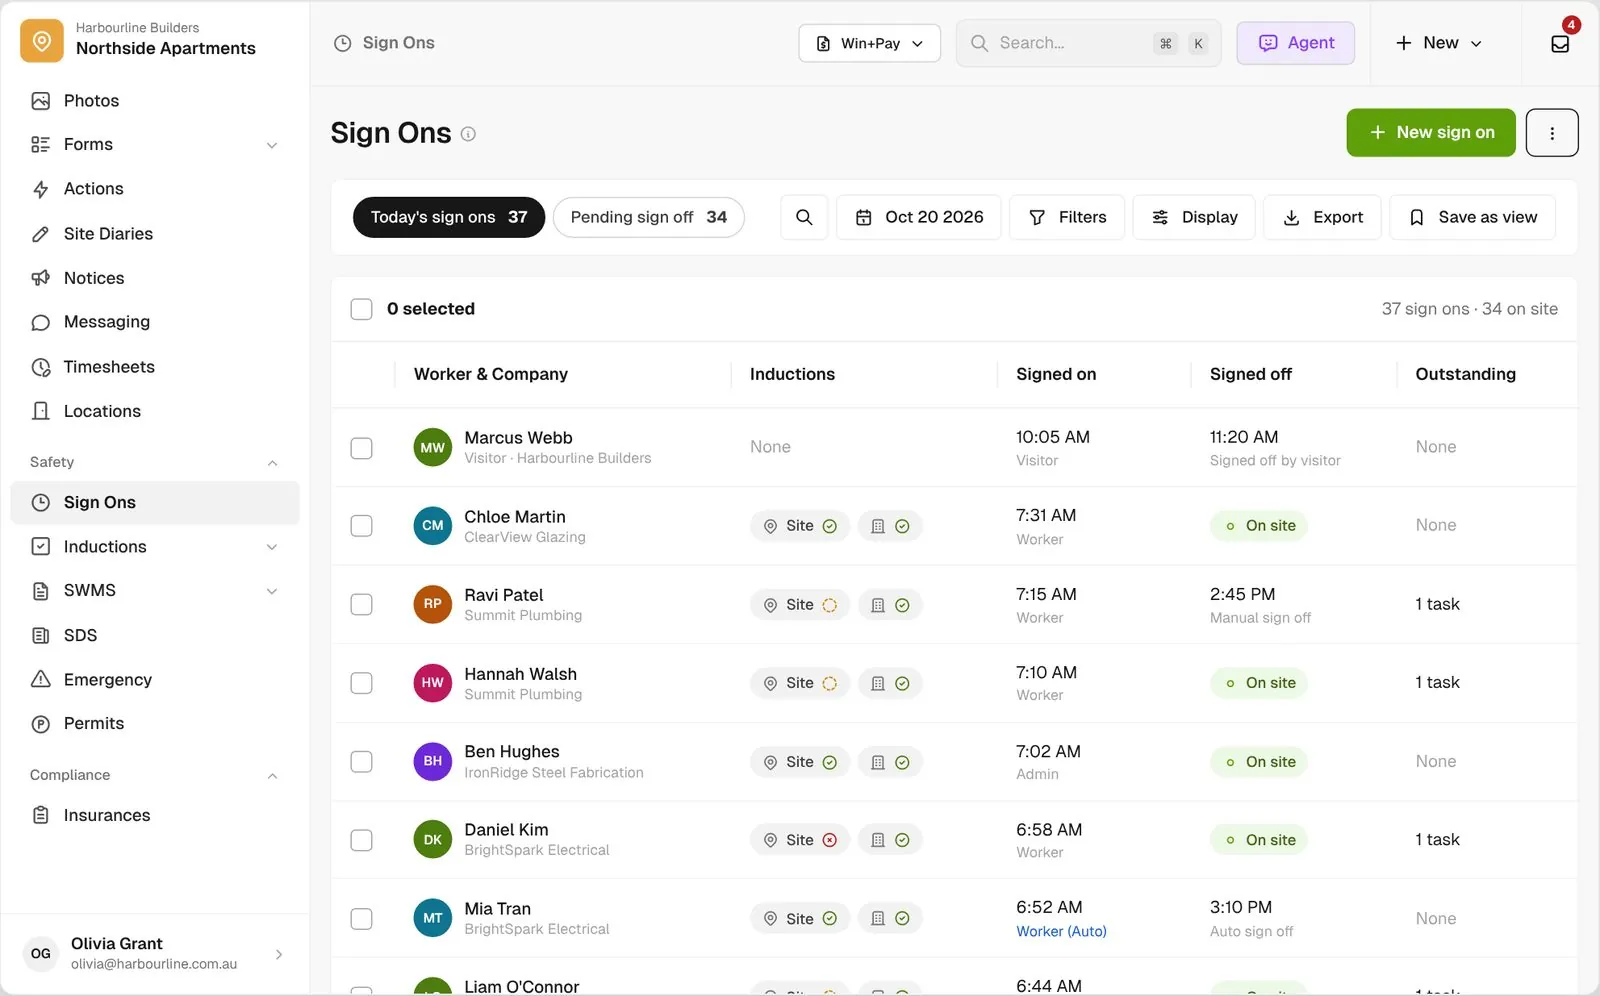Open the three-dot more options menu
Viewport: 1600px width, 996px height.
pos(1552,132)
